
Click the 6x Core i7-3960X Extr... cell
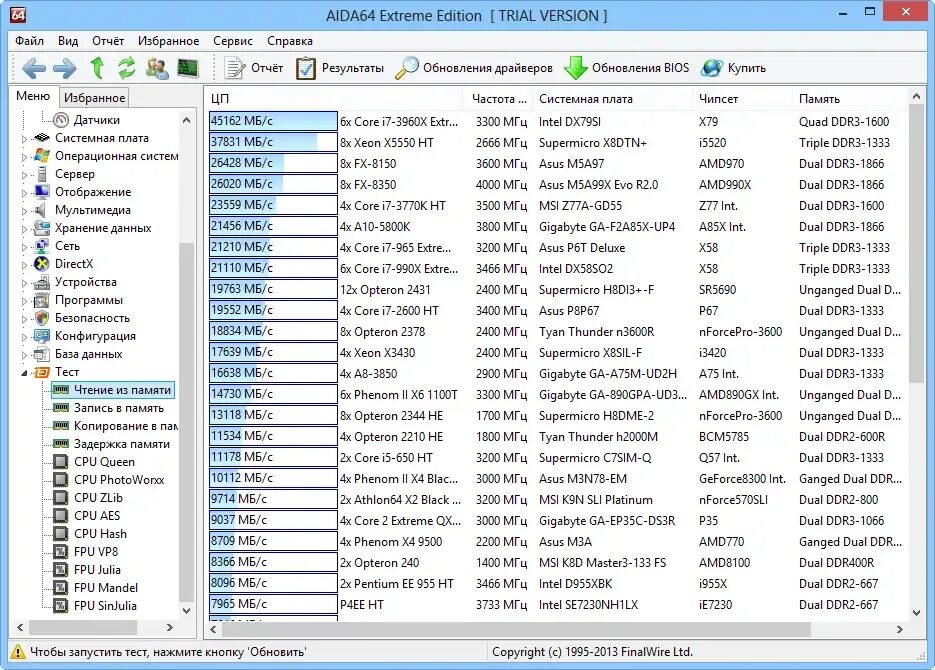point(399,122)
